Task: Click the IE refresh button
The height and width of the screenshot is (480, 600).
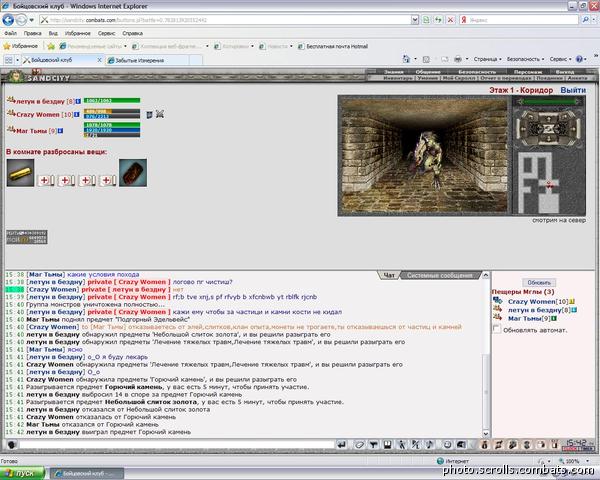Action: [x=438, y=20]
